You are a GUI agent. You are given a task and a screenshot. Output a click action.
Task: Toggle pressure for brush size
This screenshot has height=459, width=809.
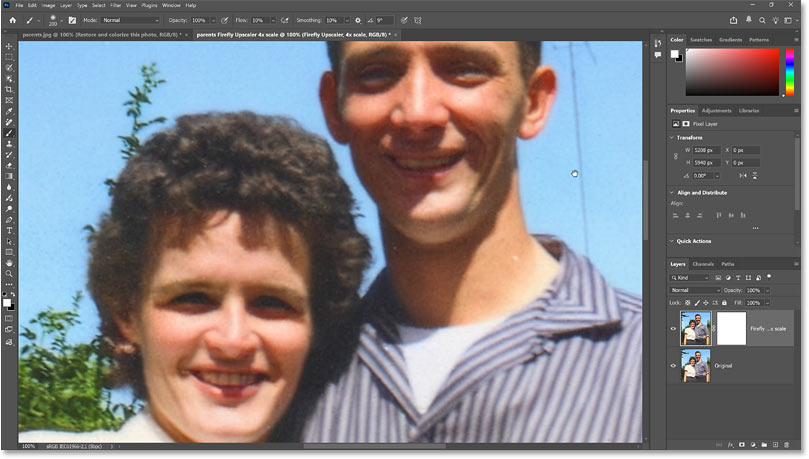[x=404, y=21]
